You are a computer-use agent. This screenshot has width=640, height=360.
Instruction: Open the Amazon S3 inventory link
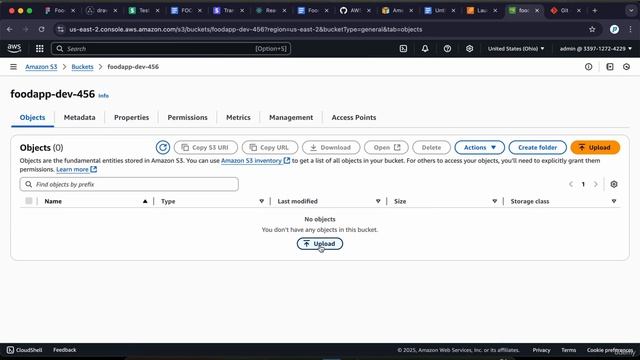(256, 161)
